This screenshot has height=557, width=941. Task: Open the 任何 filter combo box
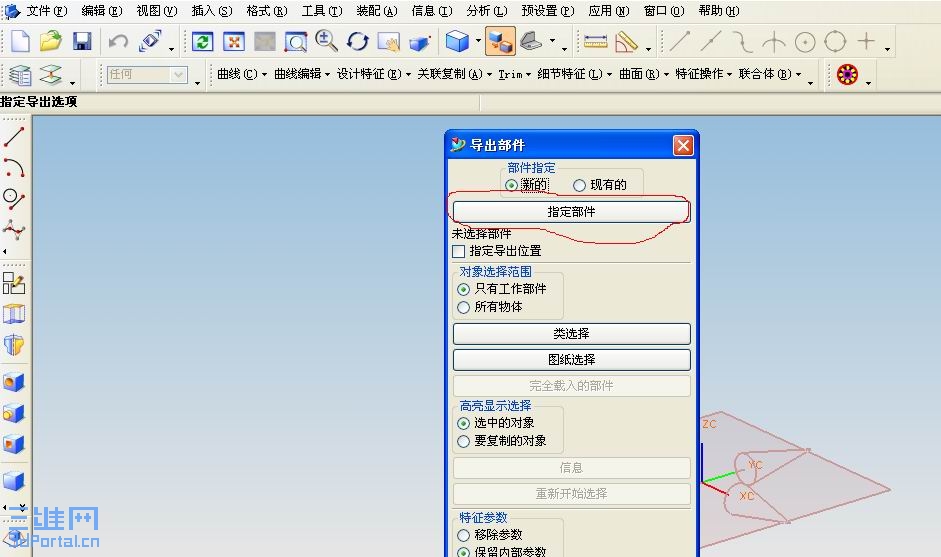pyautogui.click(x=147, y=74)
